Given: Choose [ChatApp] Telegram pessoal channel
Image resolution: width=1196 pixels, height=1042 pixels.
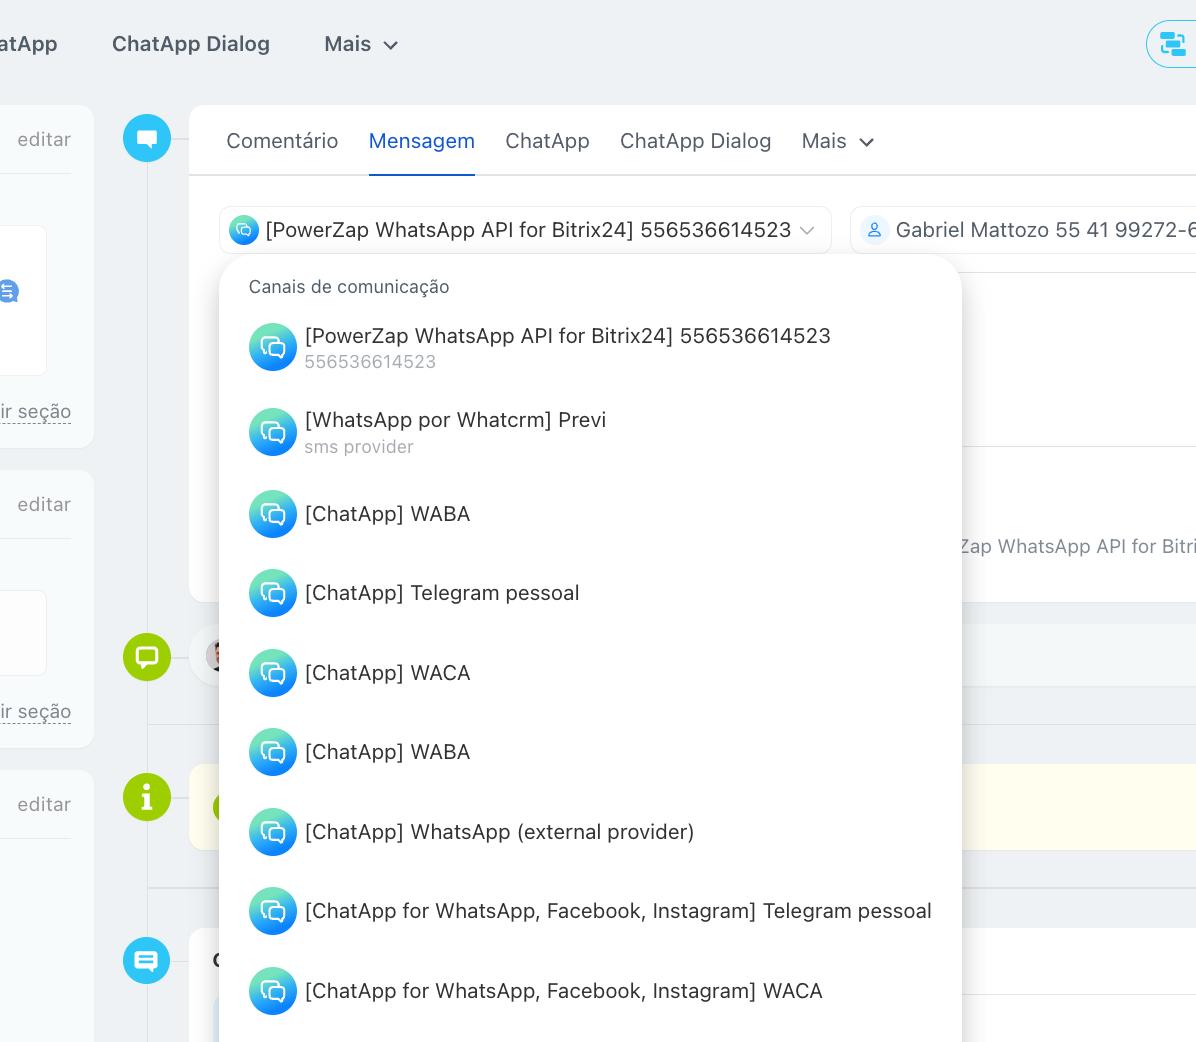Looking at the screenshot, I should pyautogui.click(x=442, y=593).
